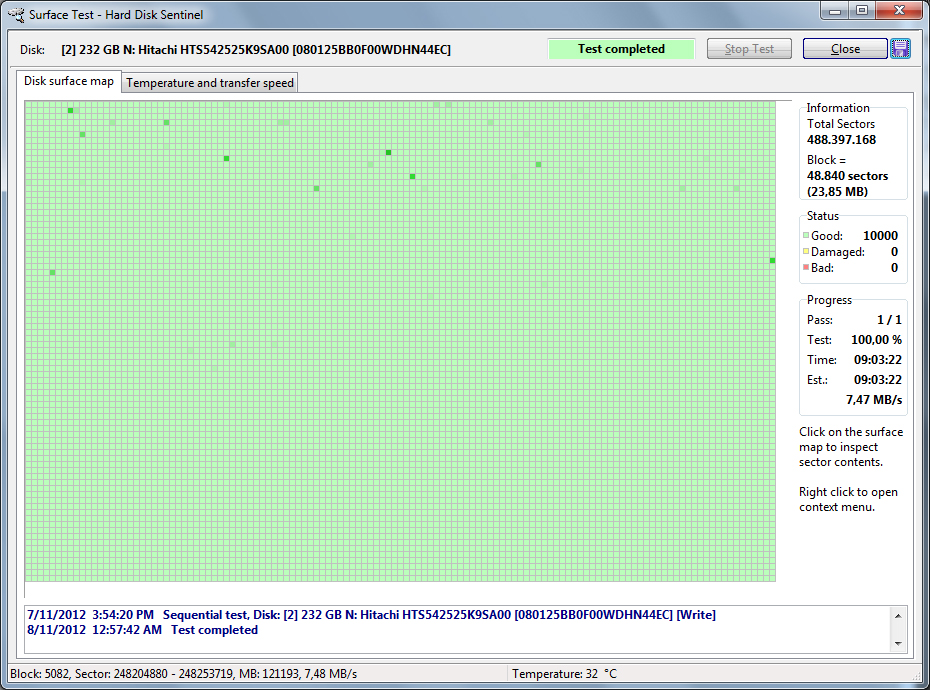Click the Temperature: 32 °C status bar entry
Viewport: 930px width, 690px height.
(x=564, y=673)
